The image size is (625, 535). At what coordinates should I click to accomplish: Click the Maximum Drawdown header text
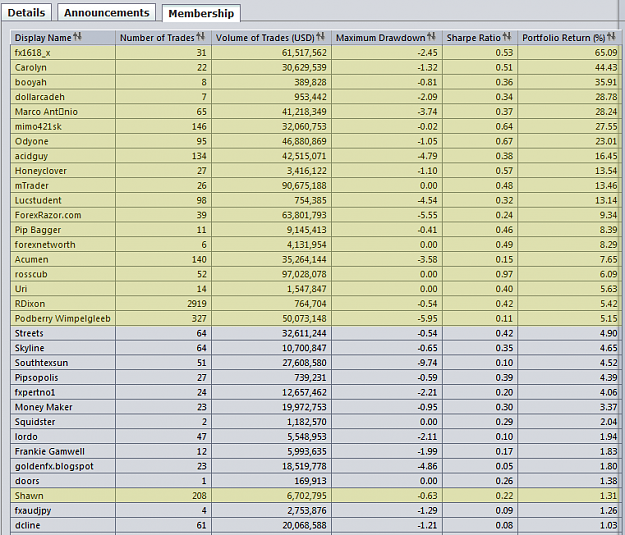pos(381,38)
